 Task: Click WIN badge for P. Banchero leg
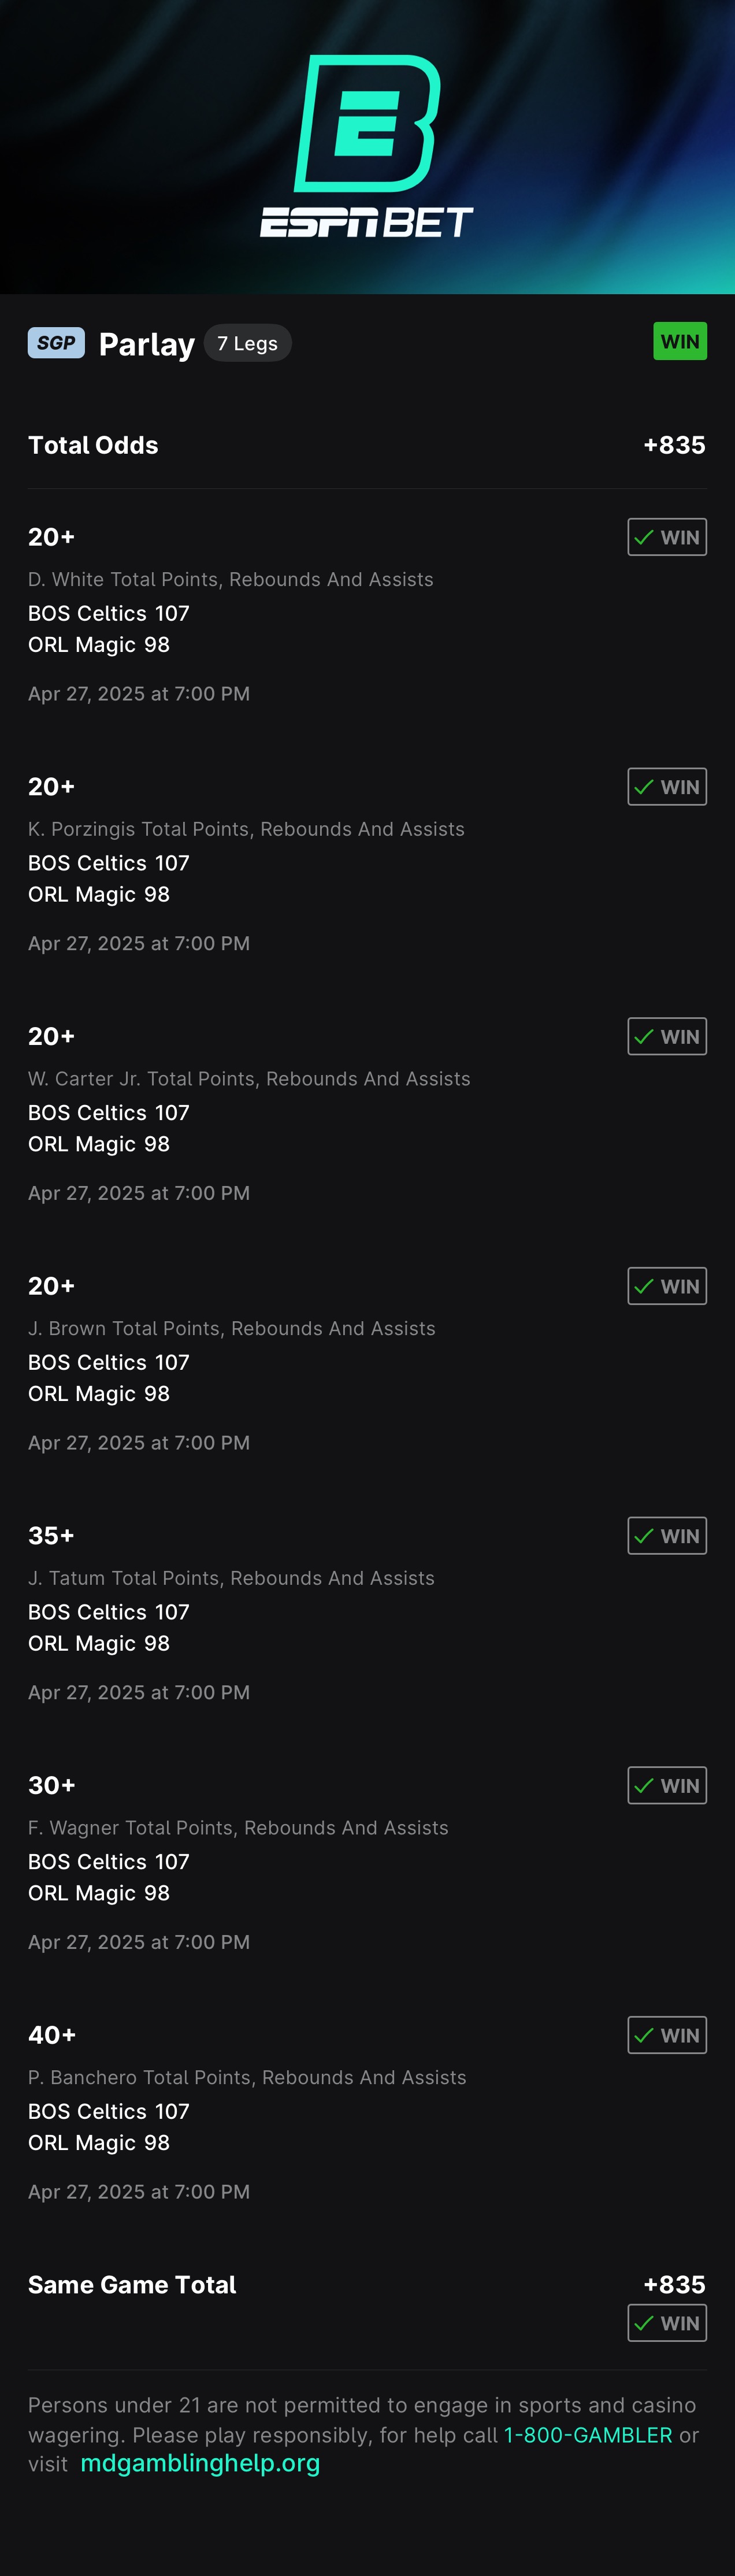coord(667,2035)
